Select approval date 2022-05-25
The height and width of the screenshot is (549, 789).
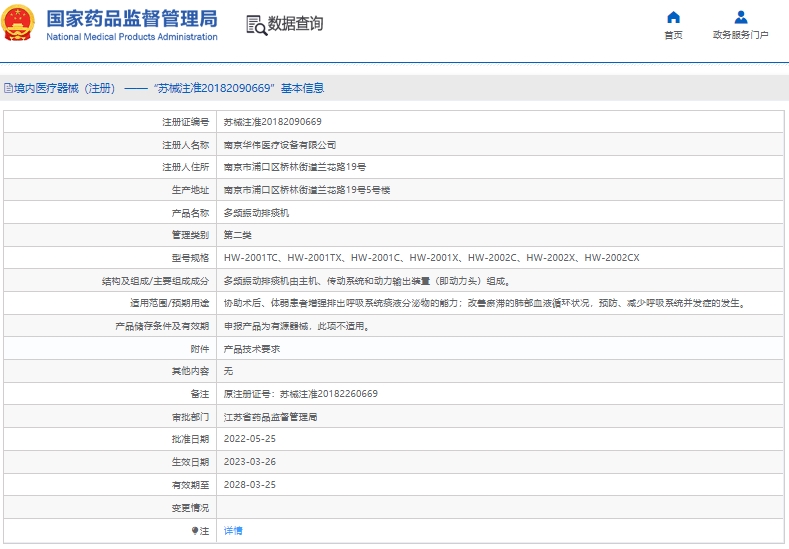pyautogui.click(x=250, y=439)
